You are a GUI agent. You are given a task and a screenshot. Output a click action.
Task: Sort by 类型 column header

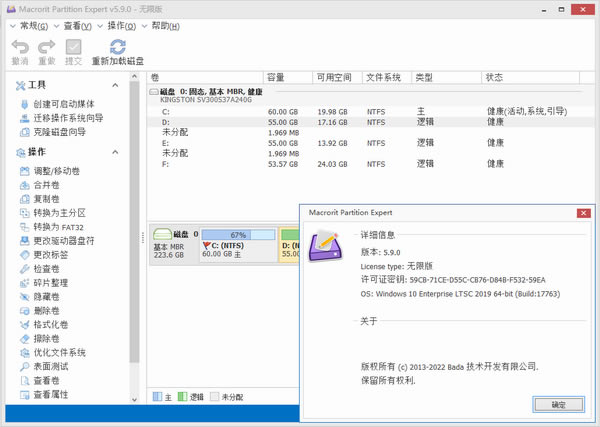446,78
